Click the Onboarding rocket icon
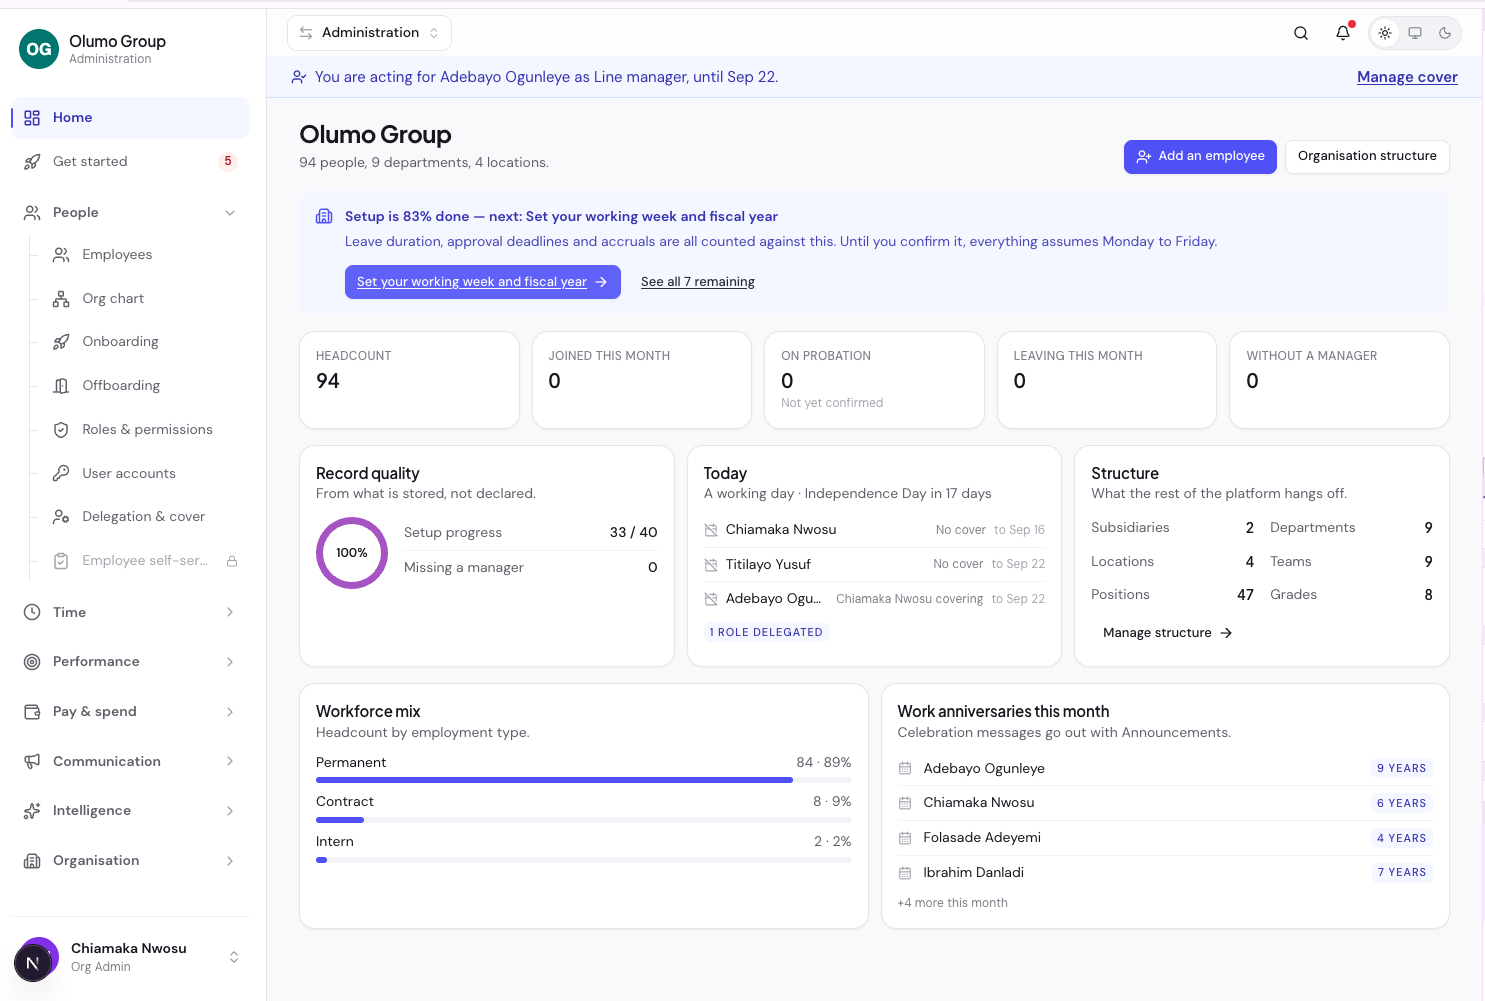This screenshot has width=1485, height=1001. coord(61,342)
